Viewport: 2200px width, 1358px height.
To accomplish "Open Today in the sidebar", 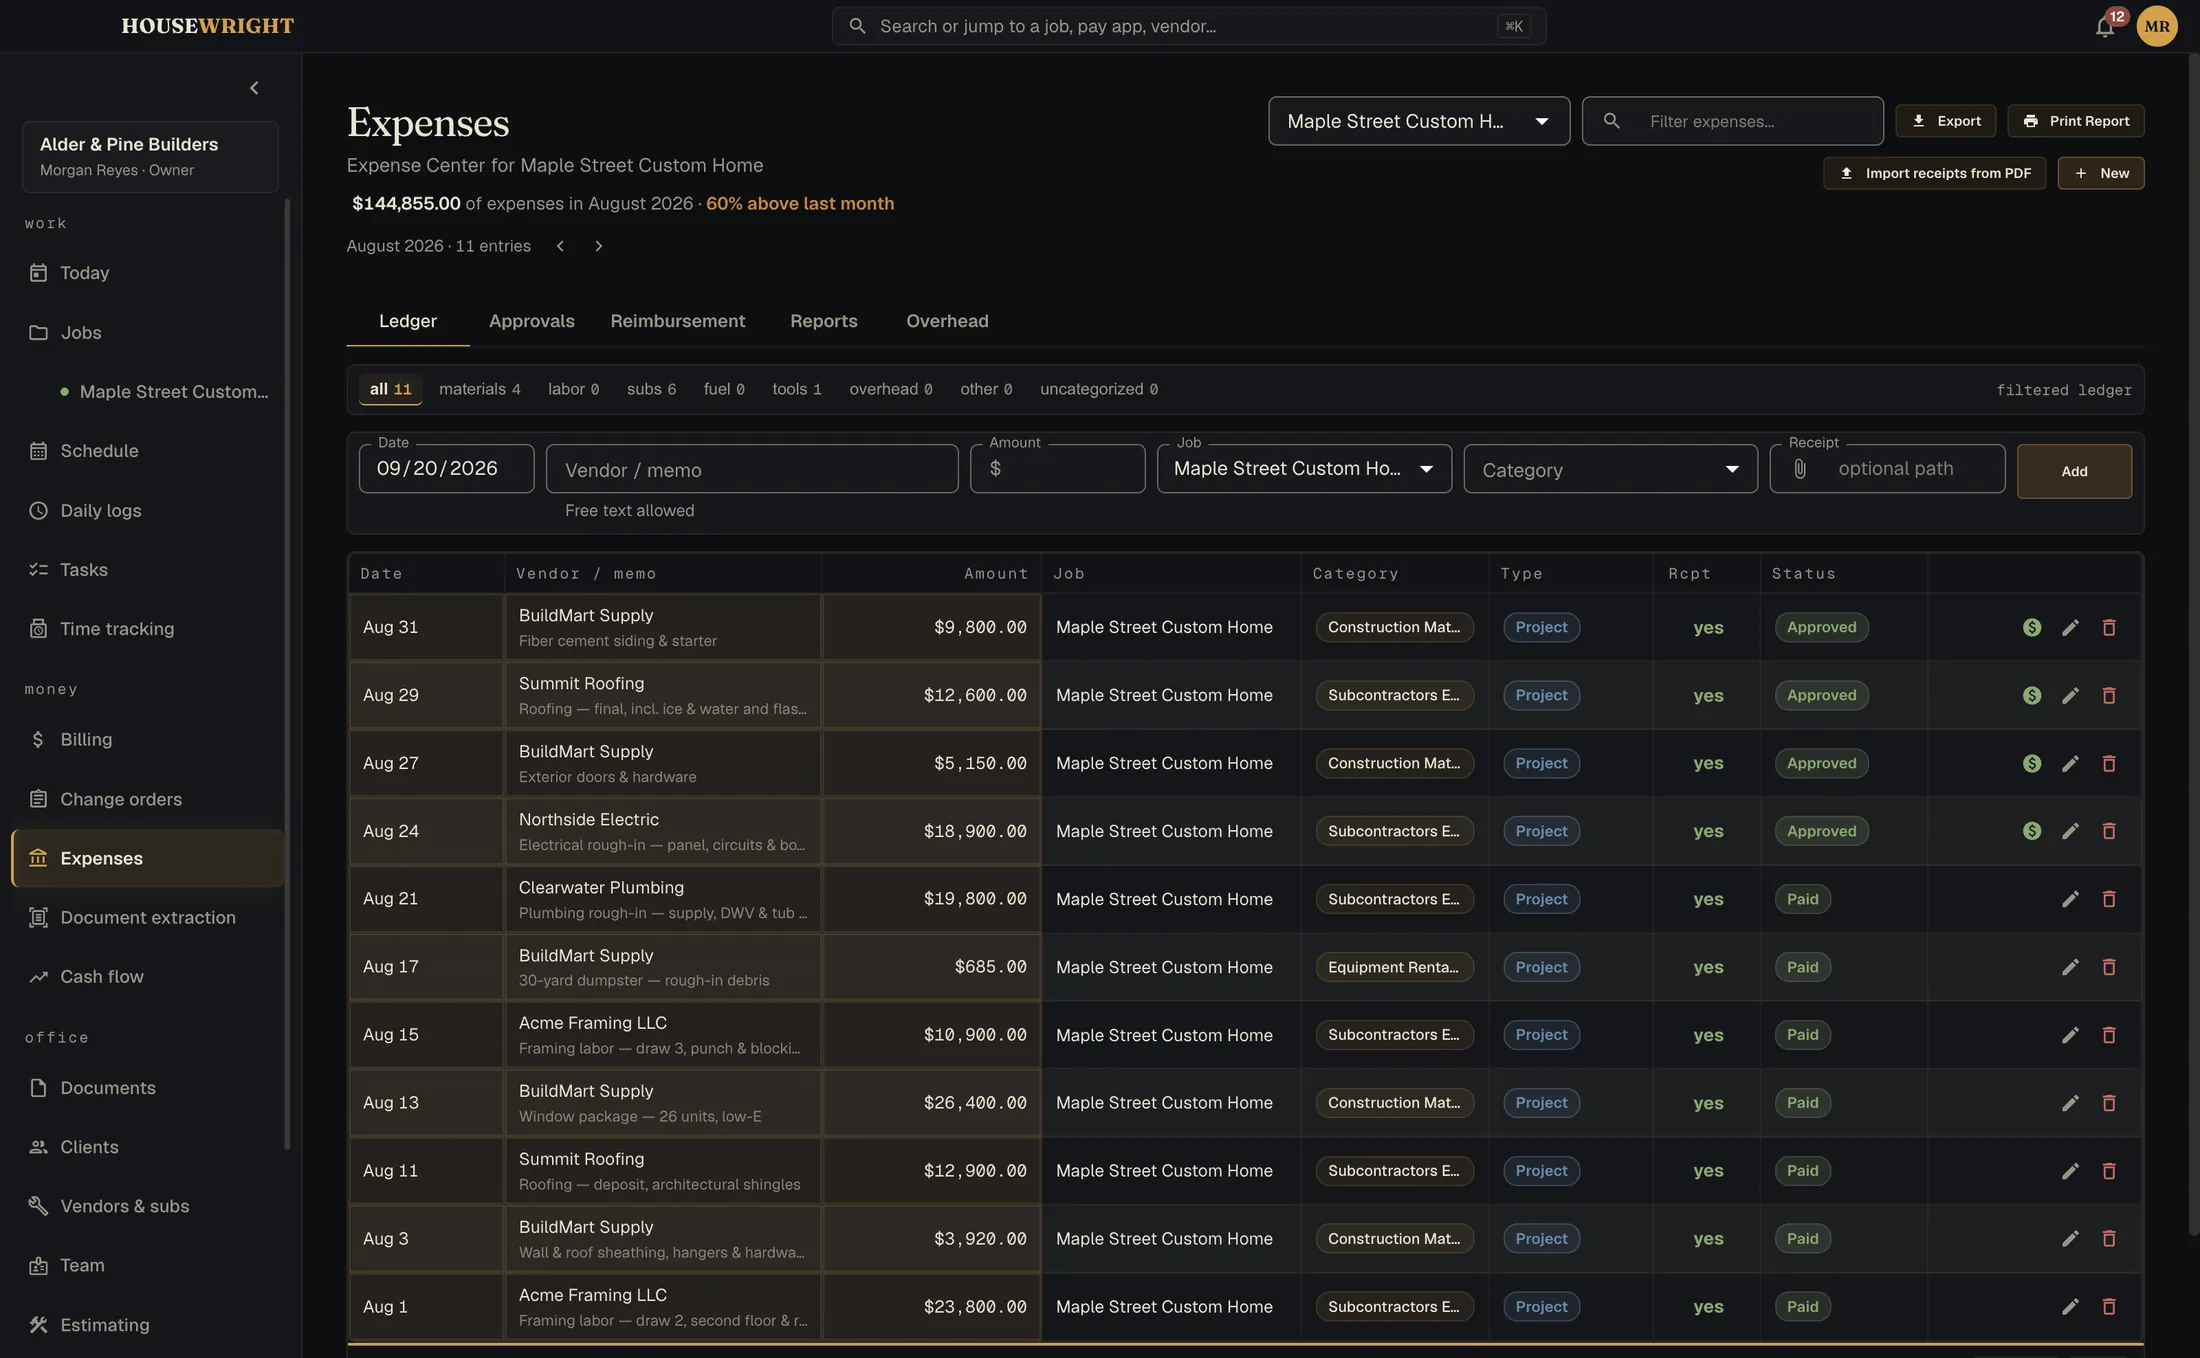I will (x=148, y=273).
